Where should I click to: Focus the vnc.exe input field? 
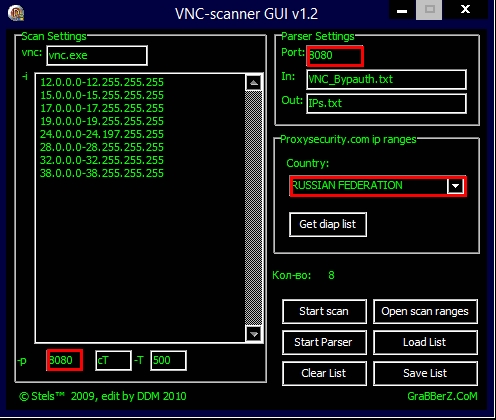coord(97,55)
